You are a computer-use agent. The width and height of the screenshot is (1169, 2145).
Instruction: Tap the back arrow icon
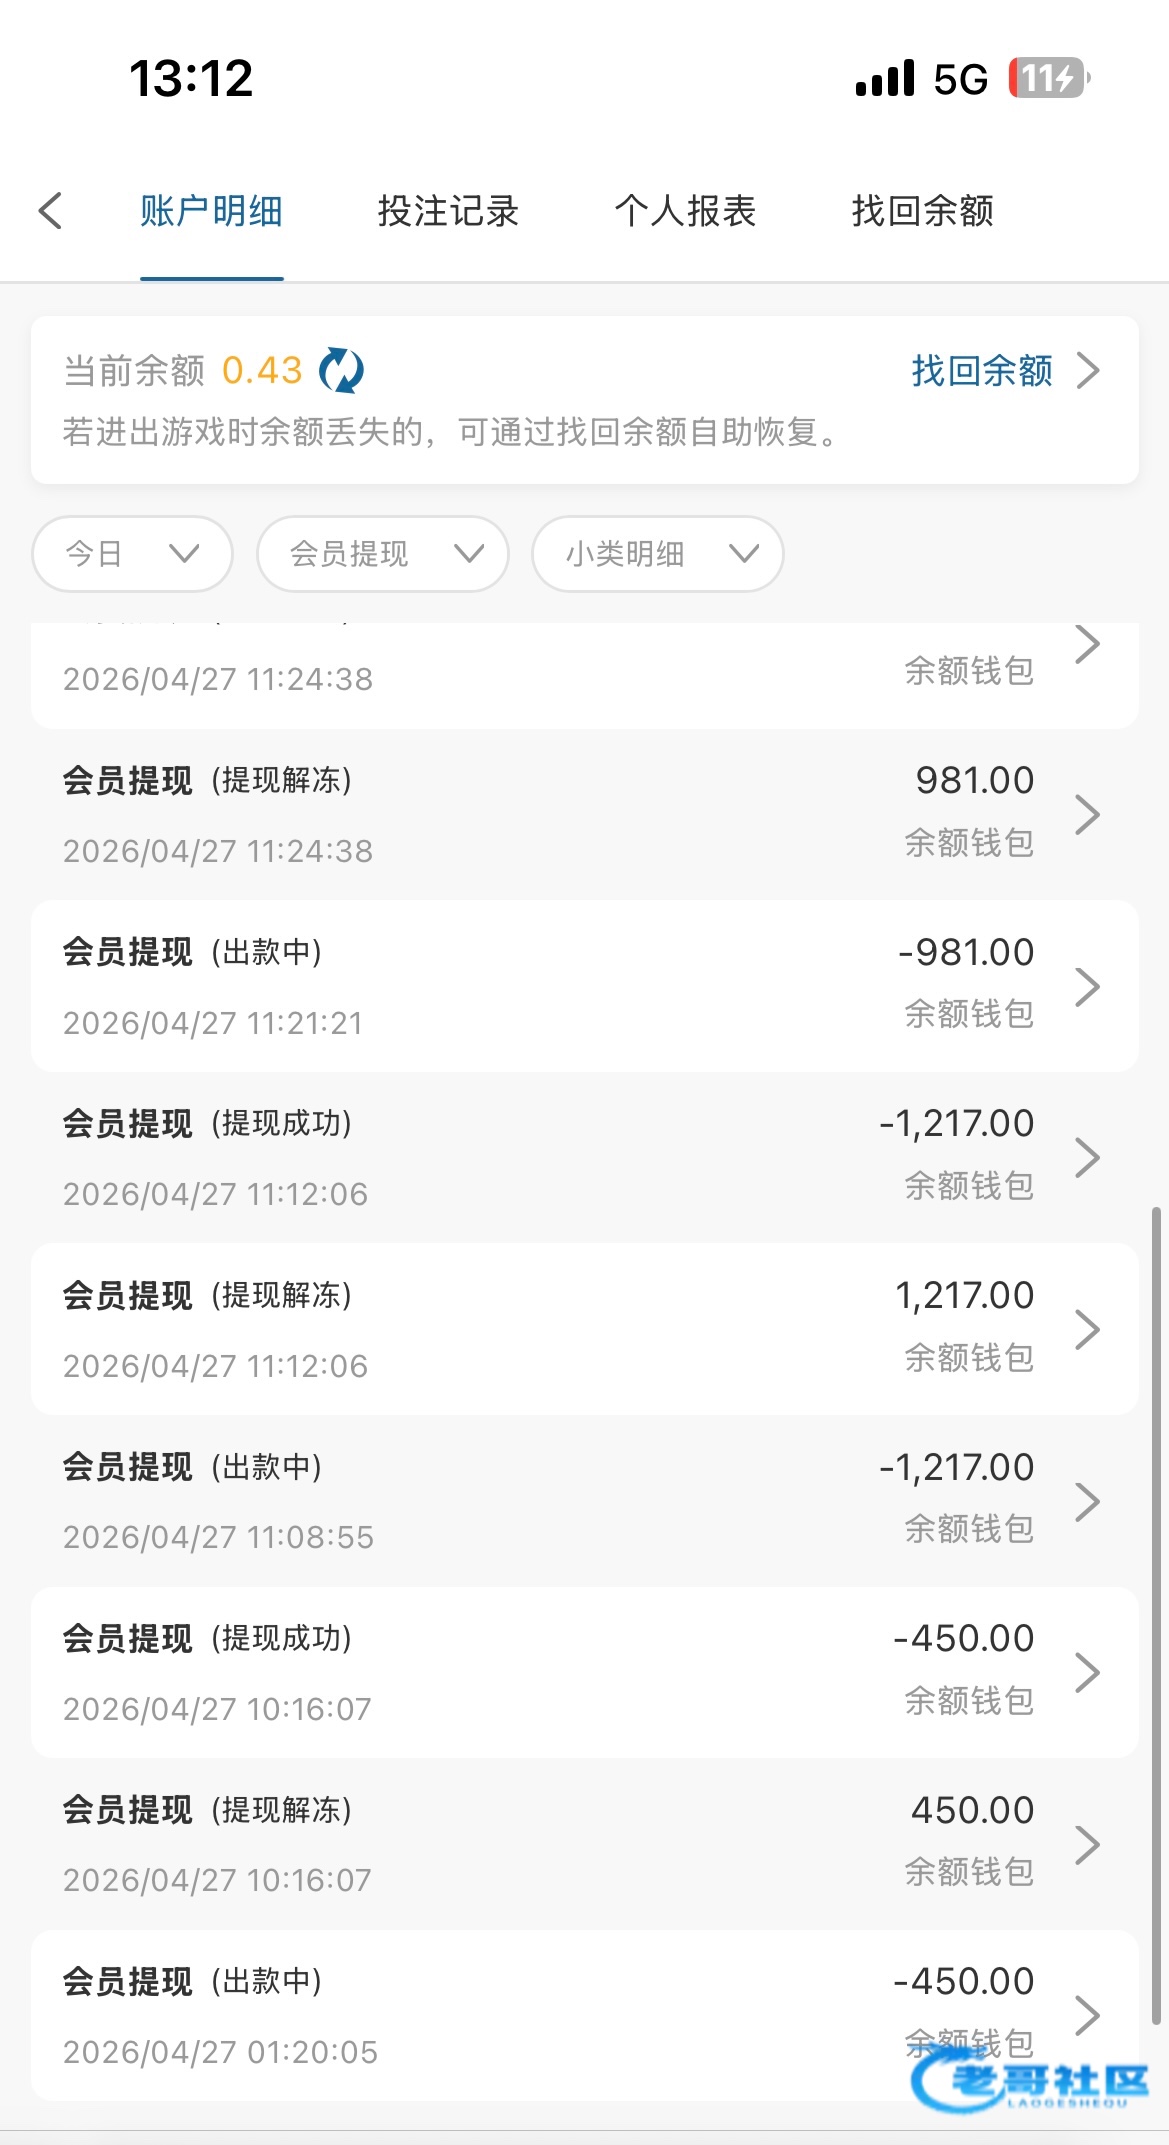(50, 211)
